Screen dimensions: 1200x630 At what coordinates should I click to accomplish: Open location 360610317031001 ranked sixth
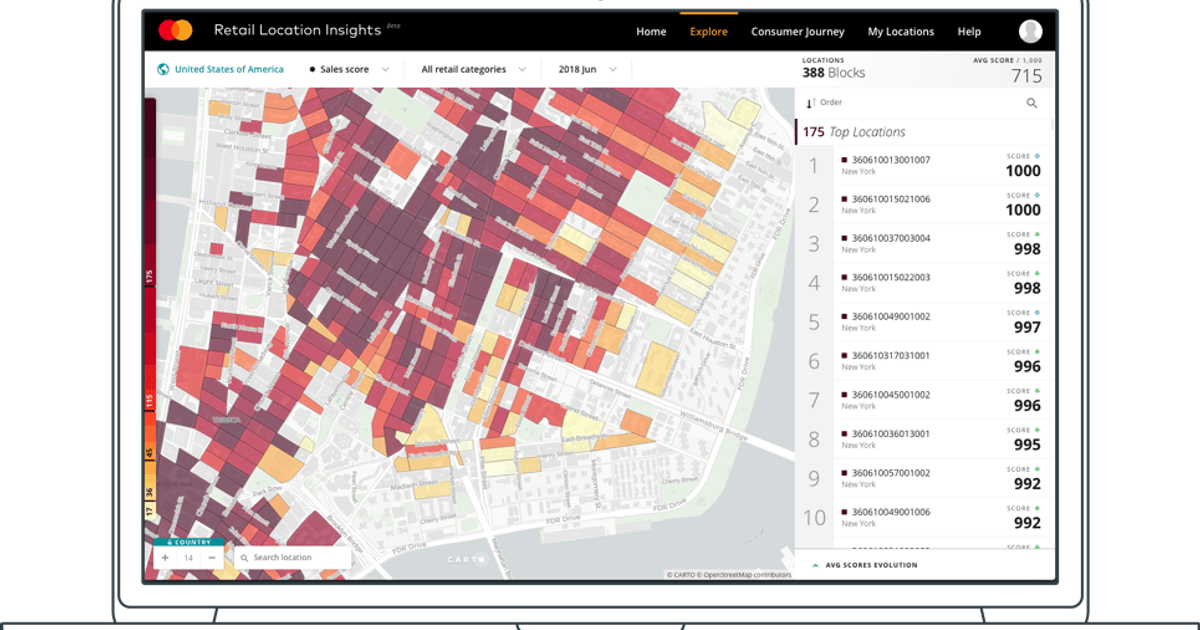click(x=925, y=361)
